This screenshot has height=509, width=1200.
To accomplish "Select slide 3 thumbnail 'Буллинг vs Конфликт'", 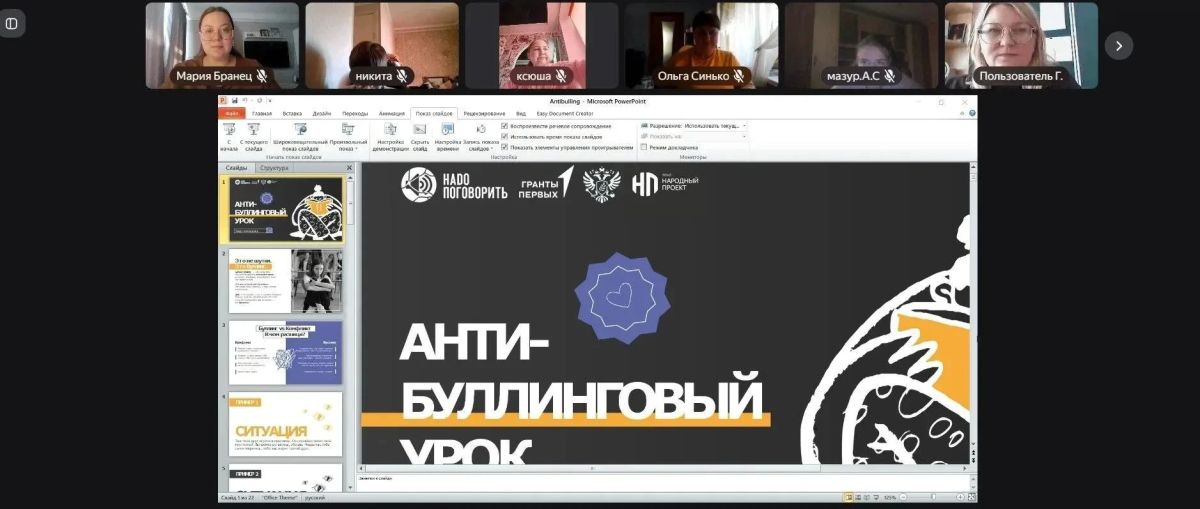I will pos(286,352).
